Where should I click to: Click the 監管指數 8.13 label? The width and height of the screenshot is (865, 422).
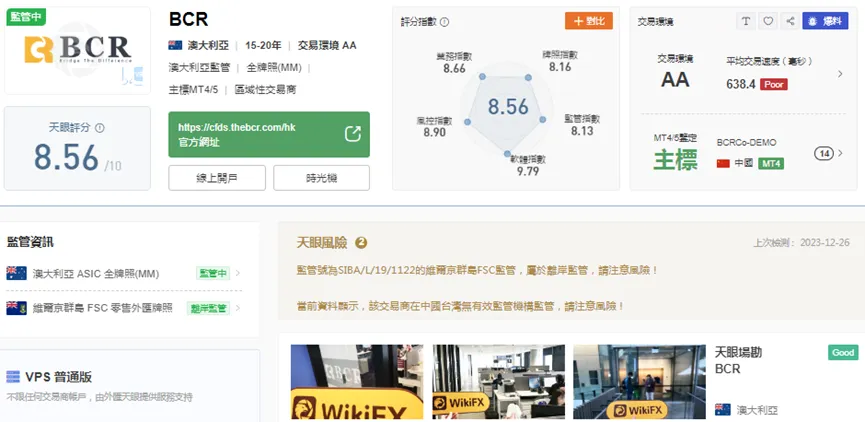click(582, 125)
